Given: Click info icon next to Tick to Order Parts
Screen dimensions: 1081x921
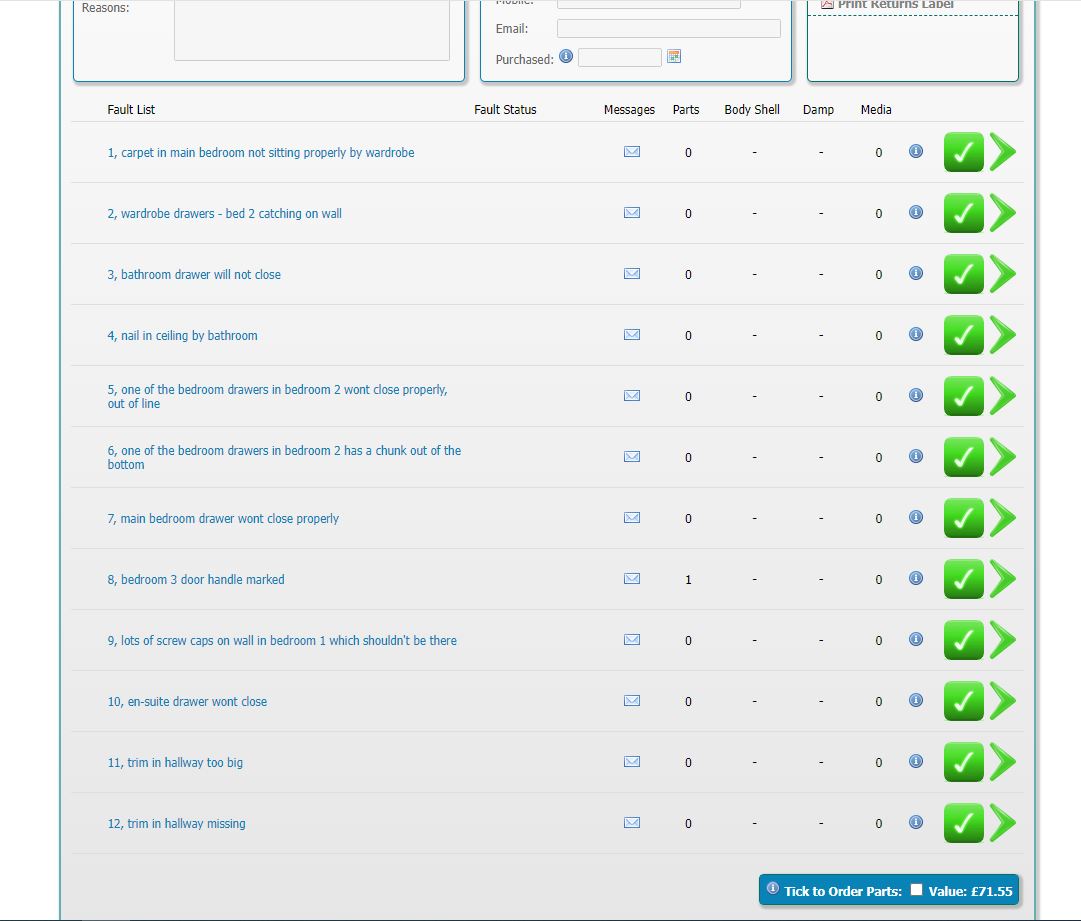Looking at the screenshot, I should coord(773,889).
